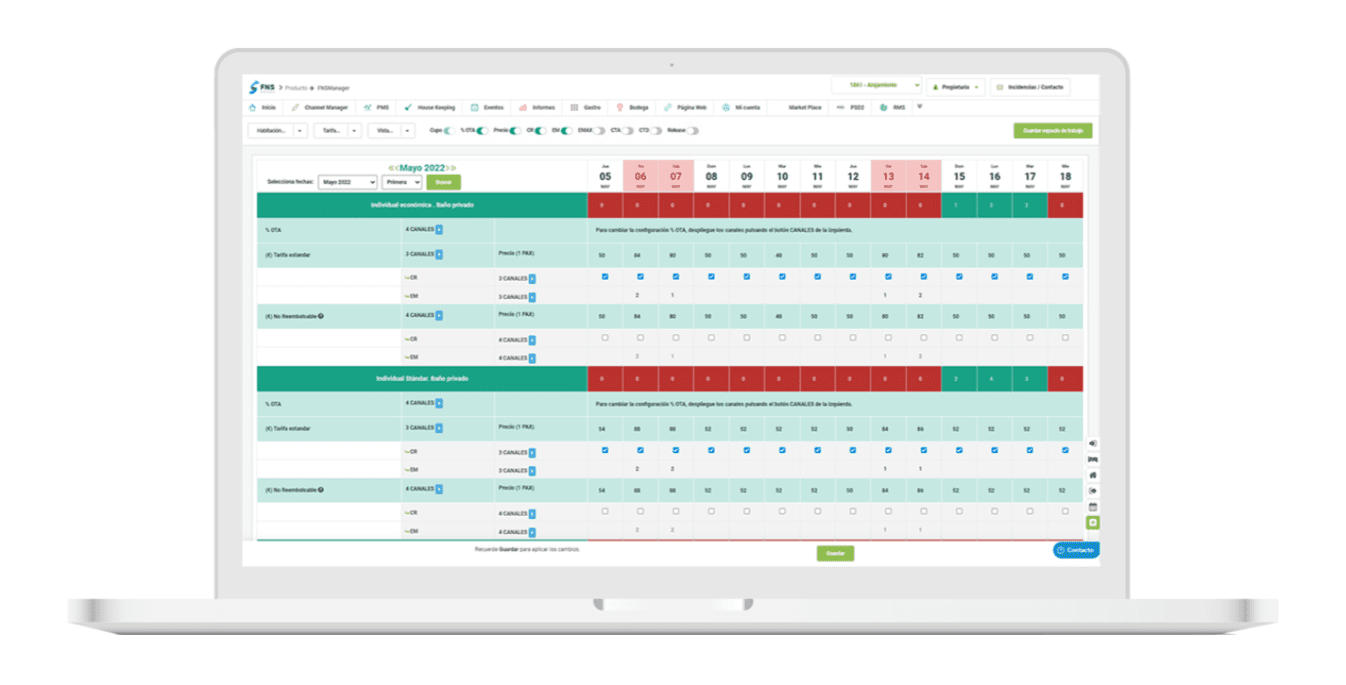Viewport: 1346px width, 685px height.
Task: Enable the Release switch
Action: point(692,130)
